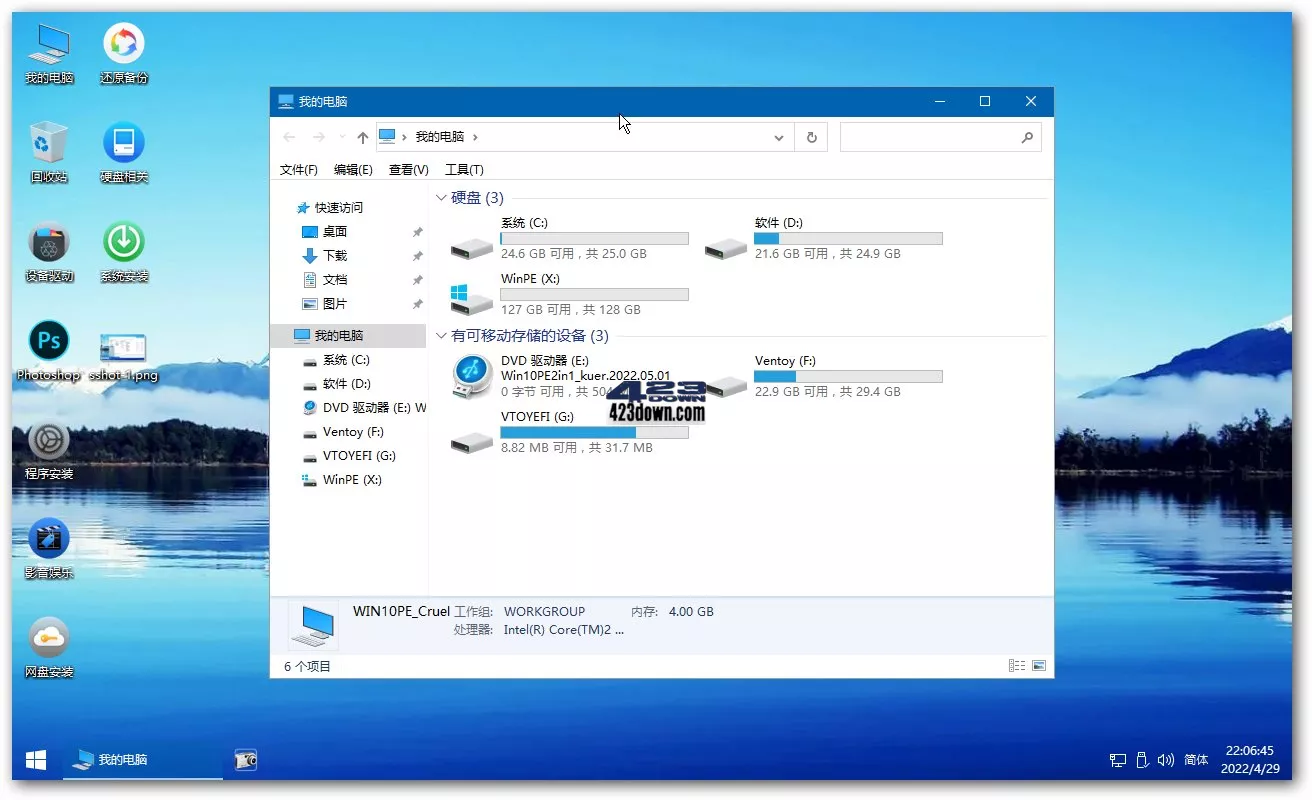Unpin 图片 from Quick access
Screen dimensions: 1312x800
417,303
